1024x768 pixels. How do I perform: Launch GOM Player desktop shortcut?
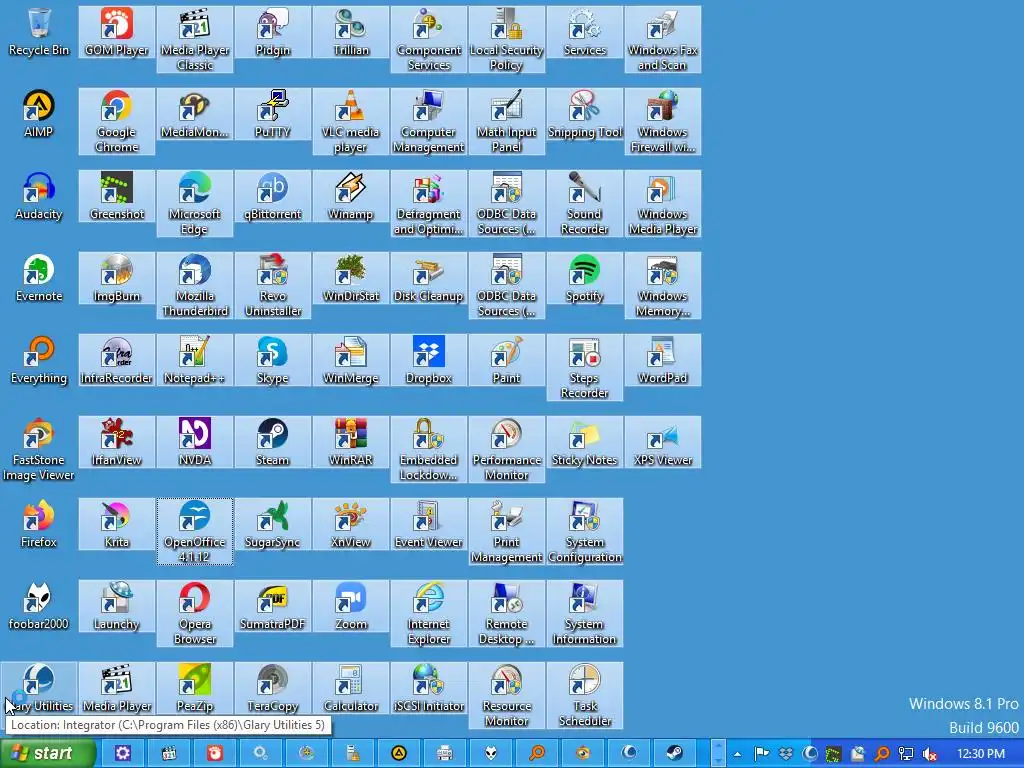pyautogui.click(x=117, y=31)
